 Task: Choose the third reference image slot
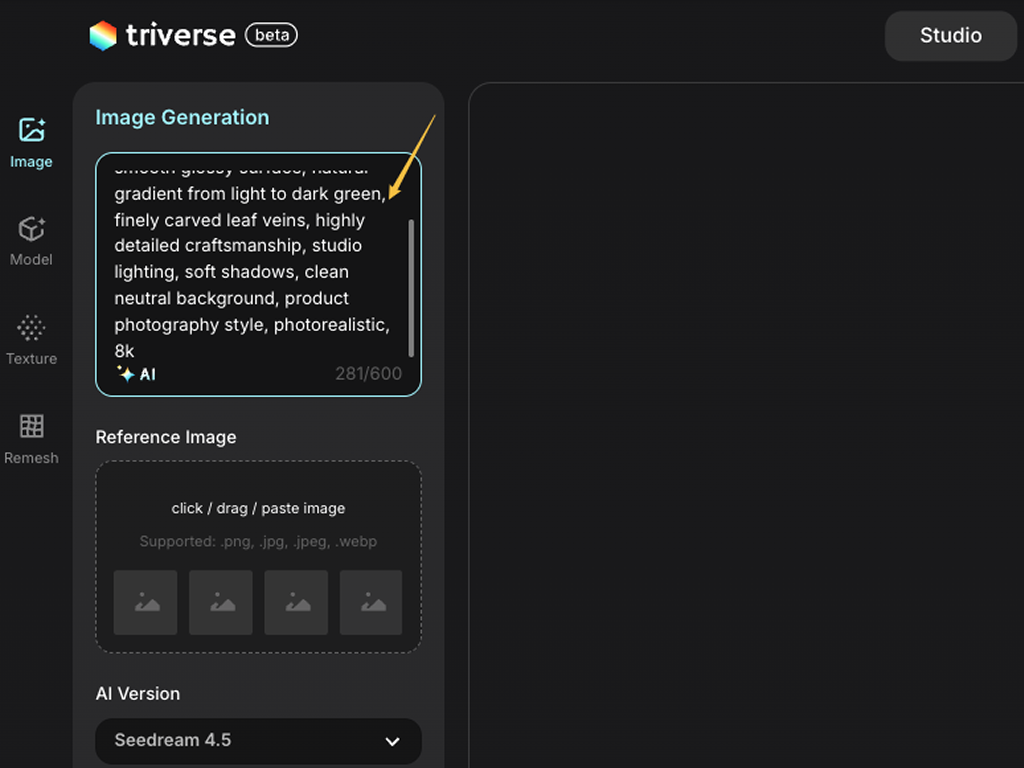(x=296, y=603)
